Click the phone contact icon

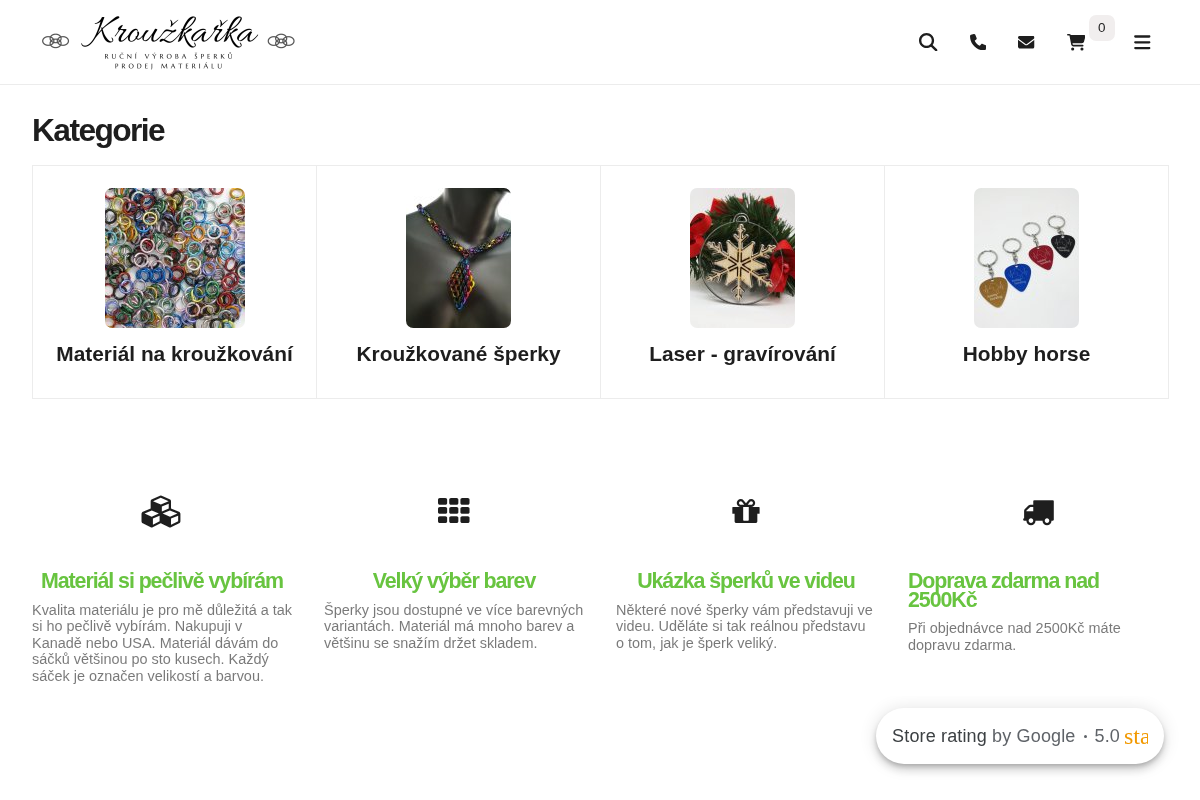point(978,42)
